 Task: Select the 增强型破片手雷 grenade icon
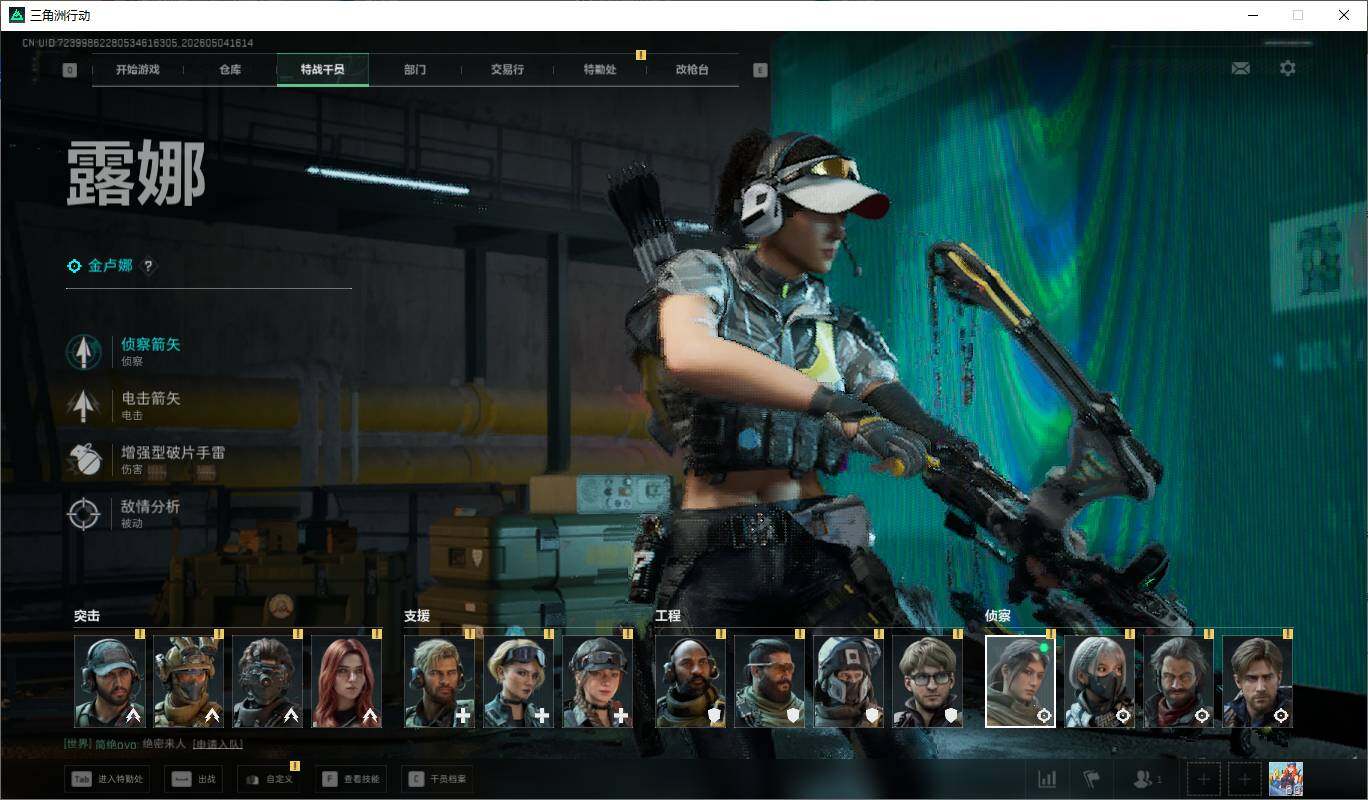[84, 459]
